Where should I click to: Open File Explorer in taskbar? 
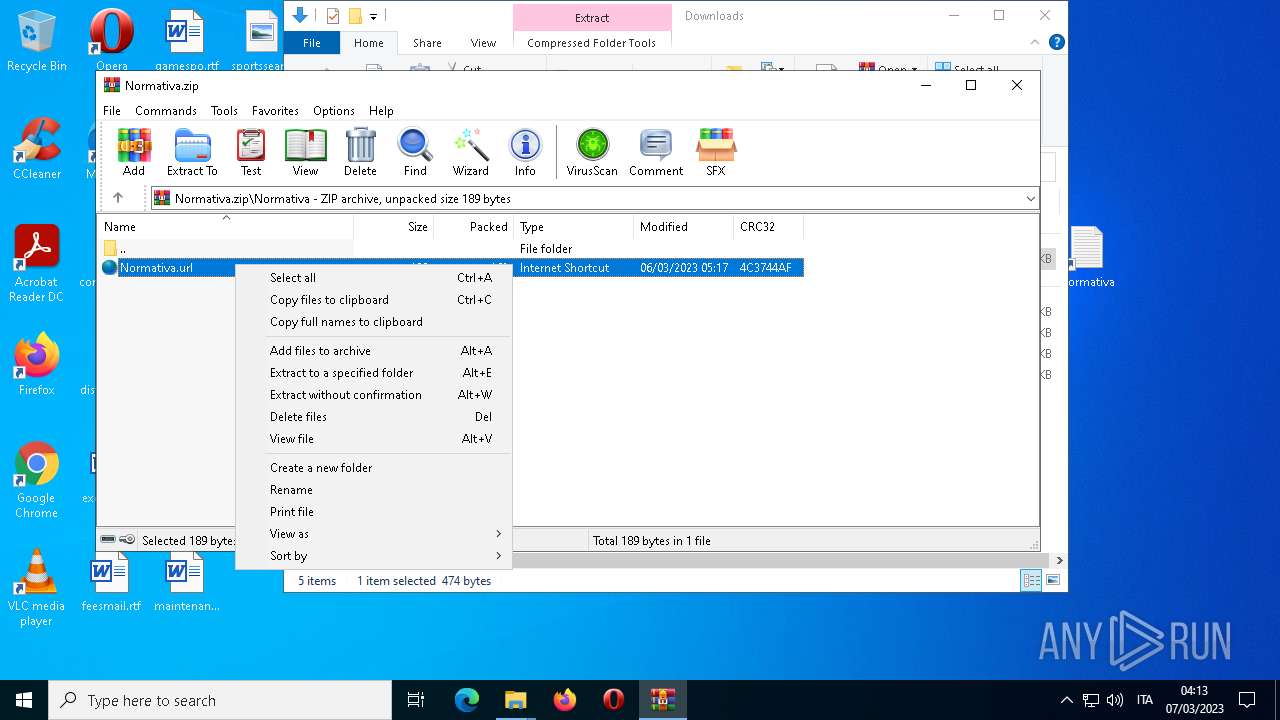(x=516, y=700)
